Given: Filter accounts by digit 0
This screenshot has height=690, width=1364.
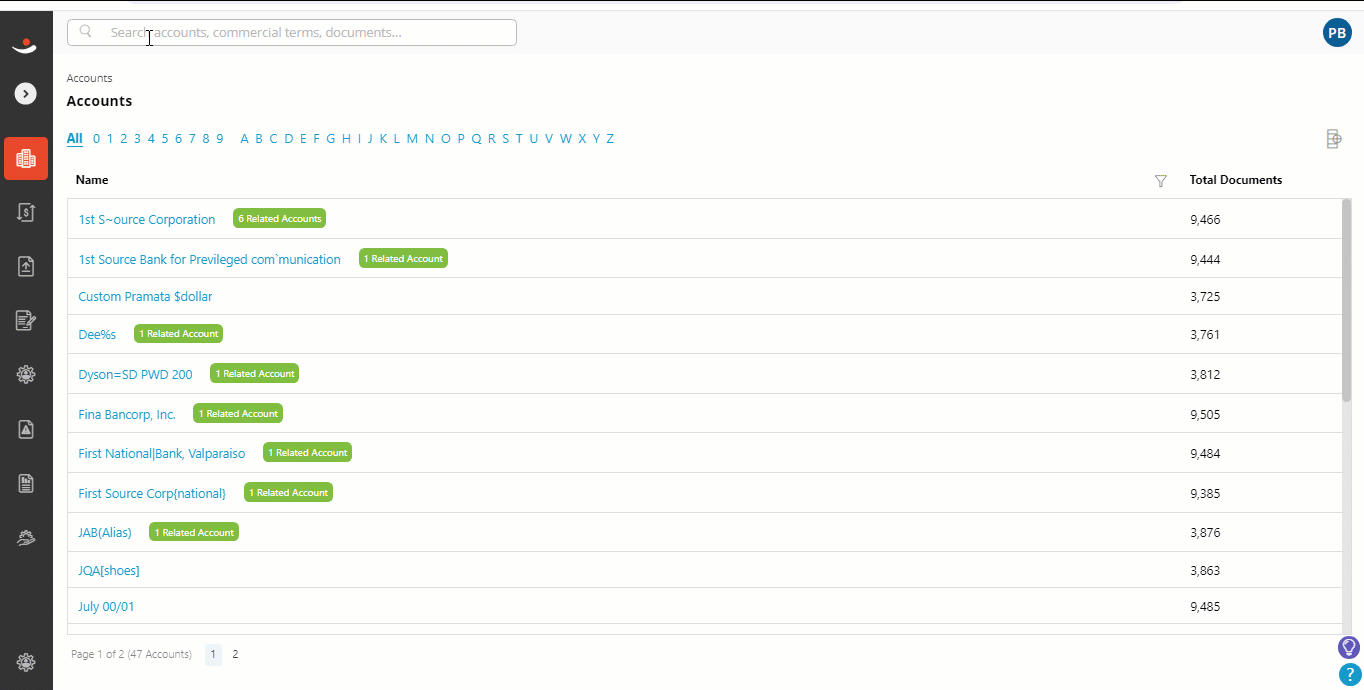Looking at the screenshot, I should point(97,139).
